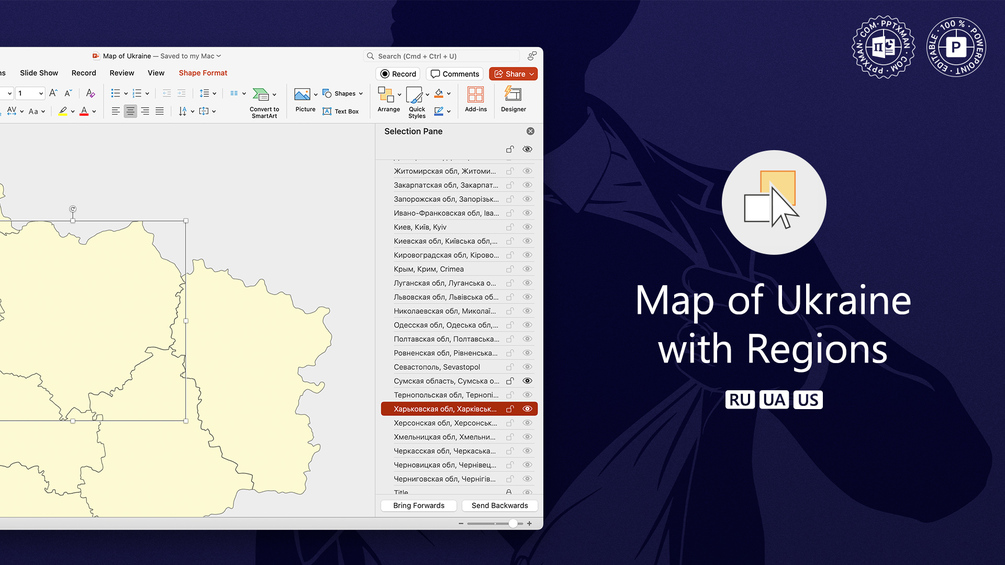Screen dimensions: 1005x565
Task: Apply a bulleted list using Bullets icon
Action: coord(115,94)
